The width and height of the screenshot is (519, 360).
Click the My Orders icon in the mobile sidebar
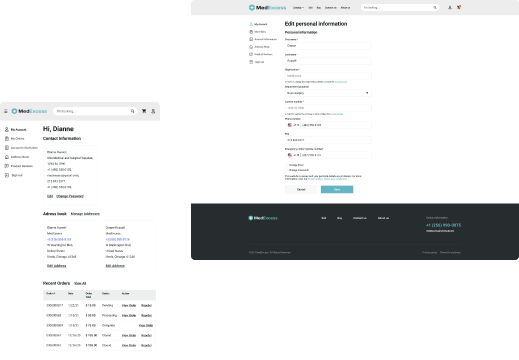coord(6,138)
